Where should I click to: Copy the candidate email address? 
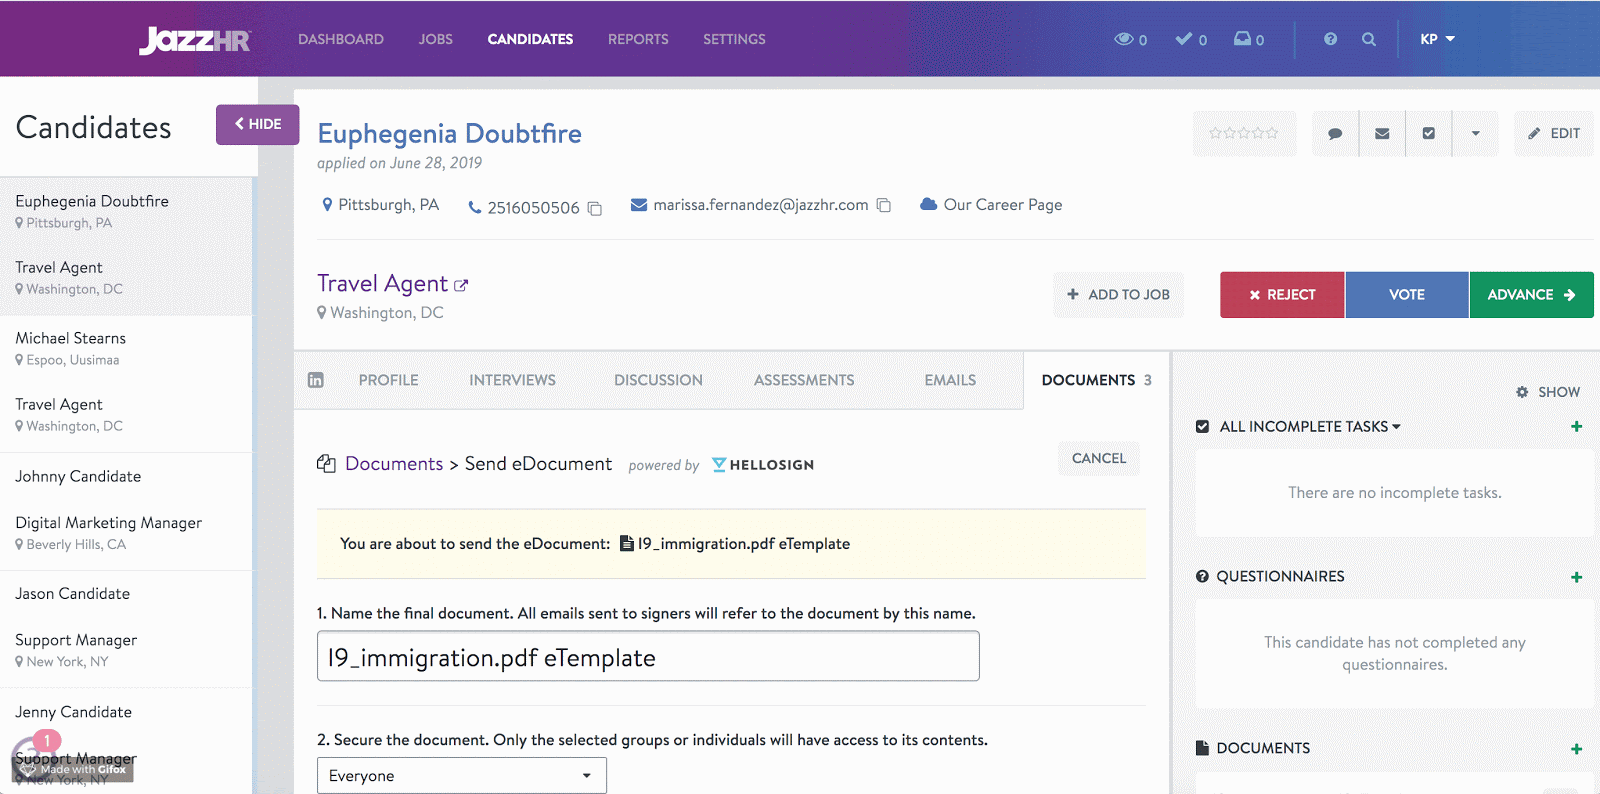coord(884,205)
